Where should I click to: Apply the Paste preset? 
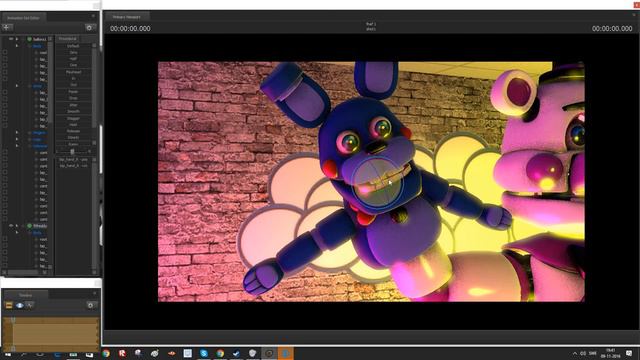tap(73, 92)
